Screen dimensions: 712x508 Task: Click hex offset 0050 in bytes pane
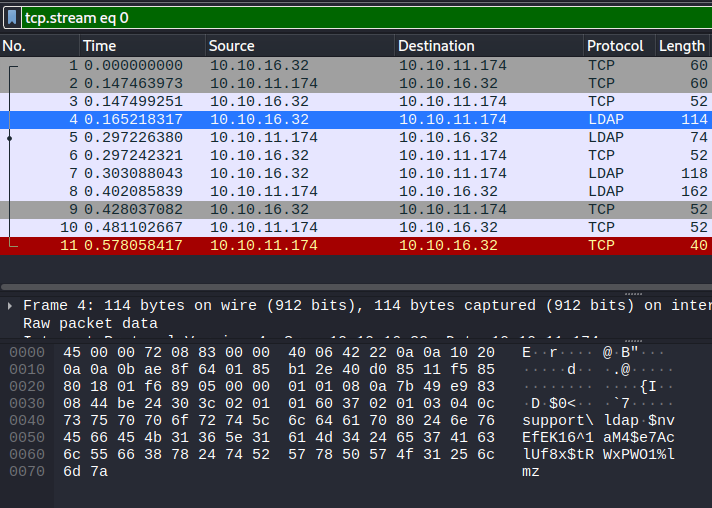27,438
